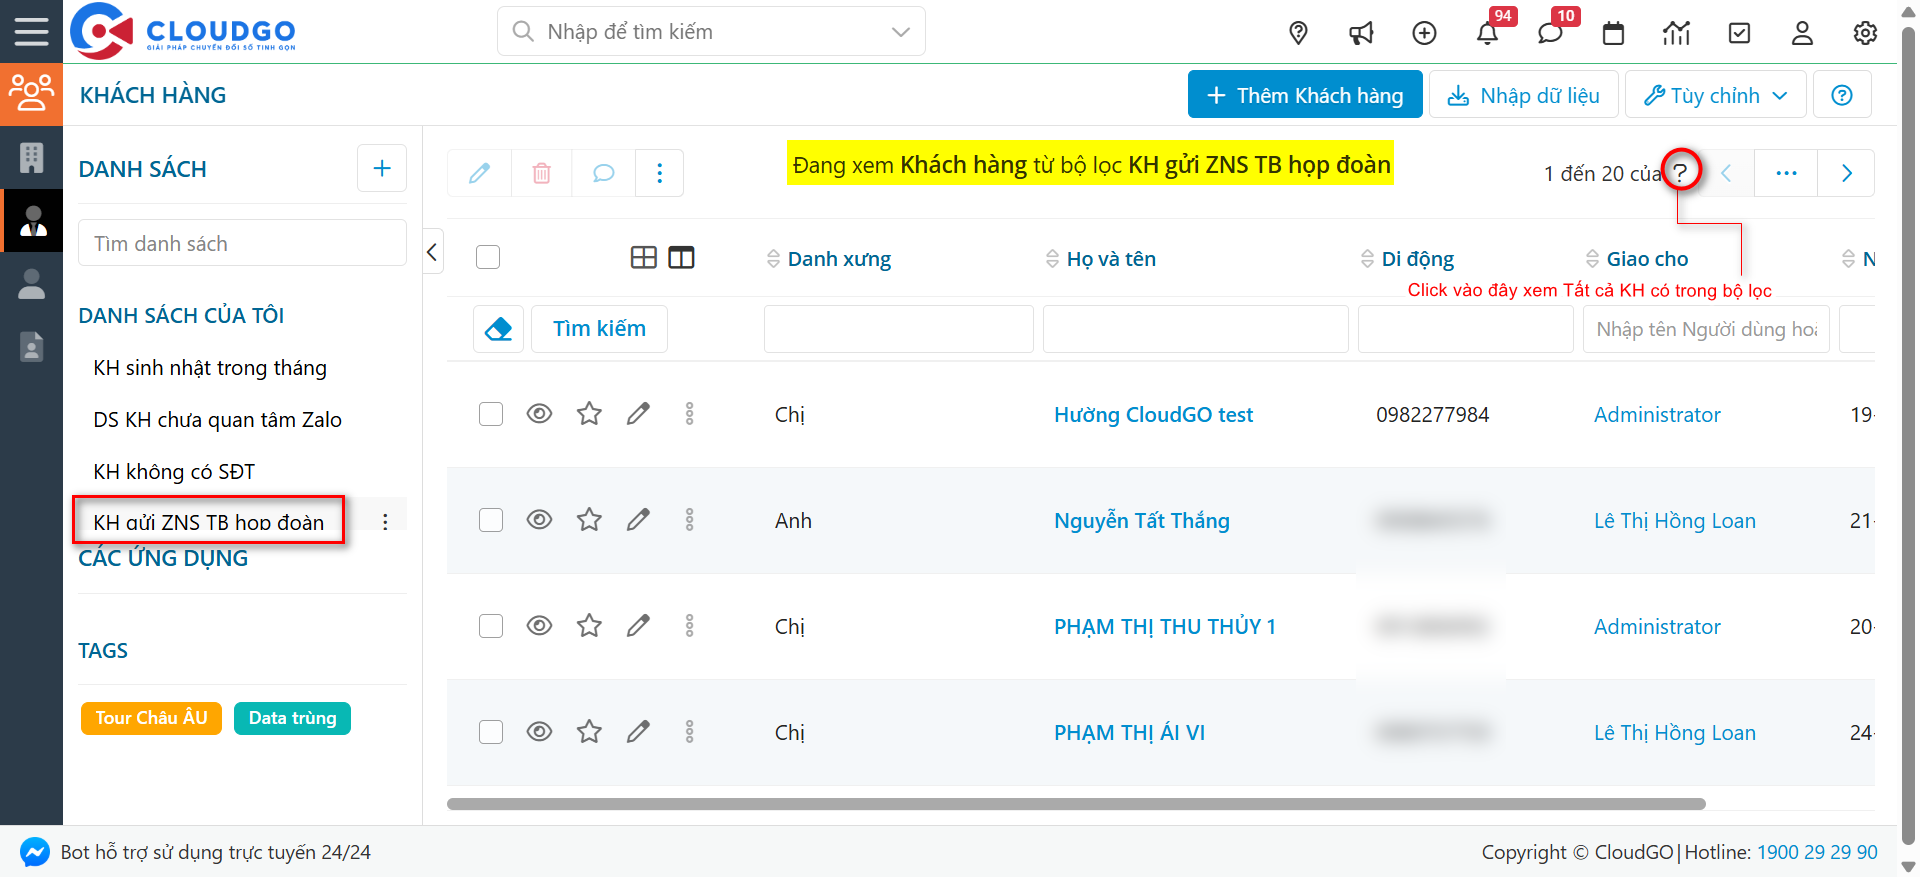Click the megaphone announcements icon
1920x877 pixels.
pyautogui.click(x=1361, y=33)
